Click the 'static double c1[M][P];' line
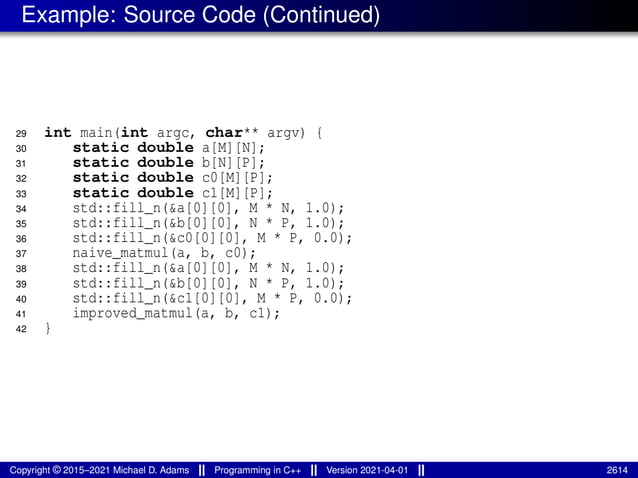 173,193
